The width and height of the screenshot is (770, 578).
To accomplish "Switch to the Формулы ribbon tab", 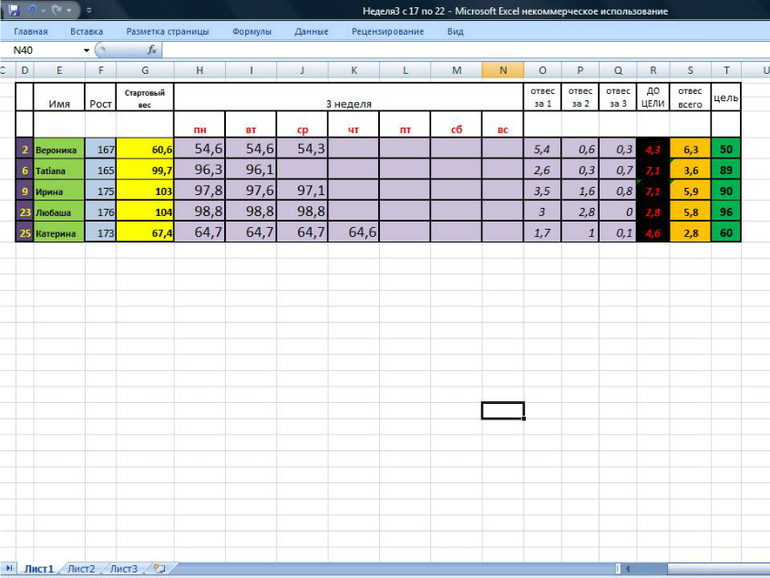I will [x=251, y=31].
